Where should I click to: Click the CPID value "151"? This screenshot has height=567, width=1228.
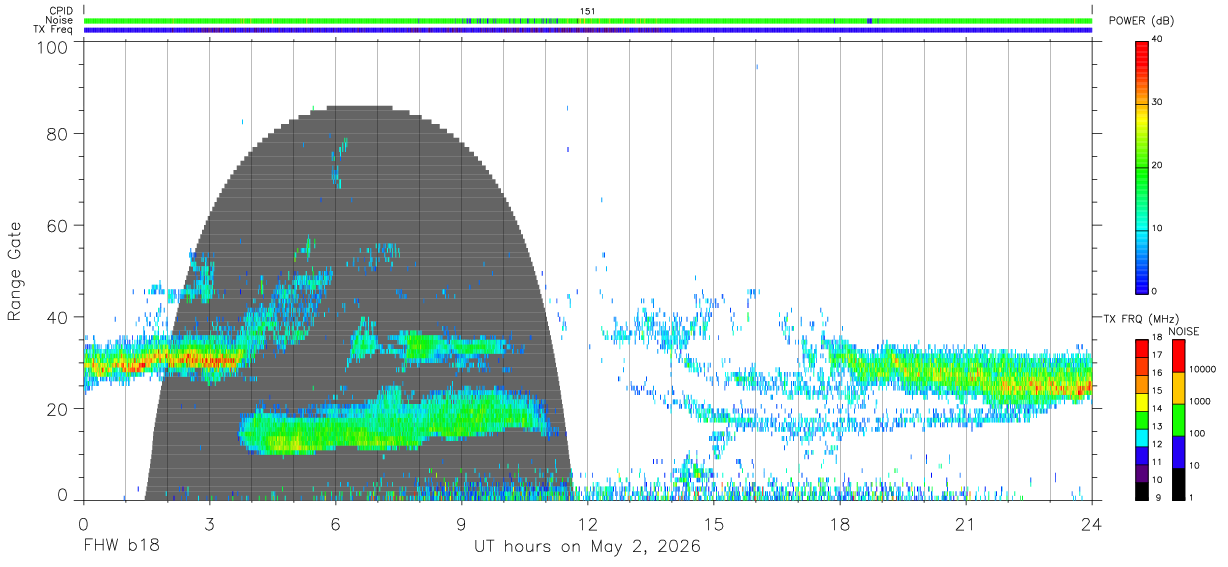(588, 11)
